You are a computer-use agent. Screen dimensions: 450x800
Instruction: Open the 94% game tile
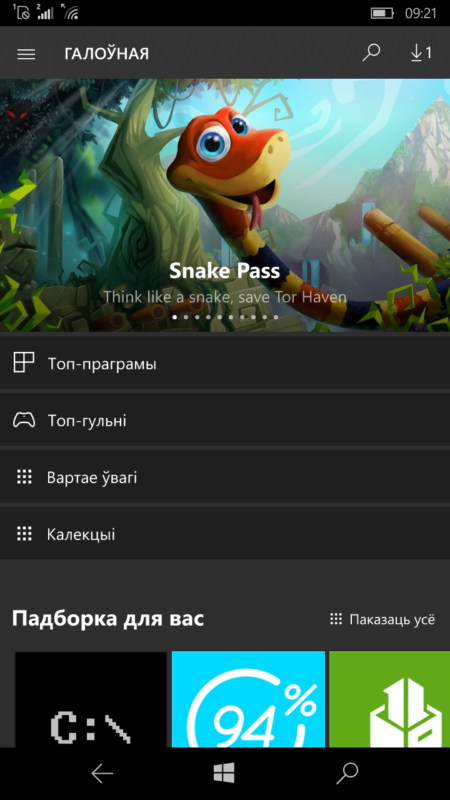coord(248,699)
